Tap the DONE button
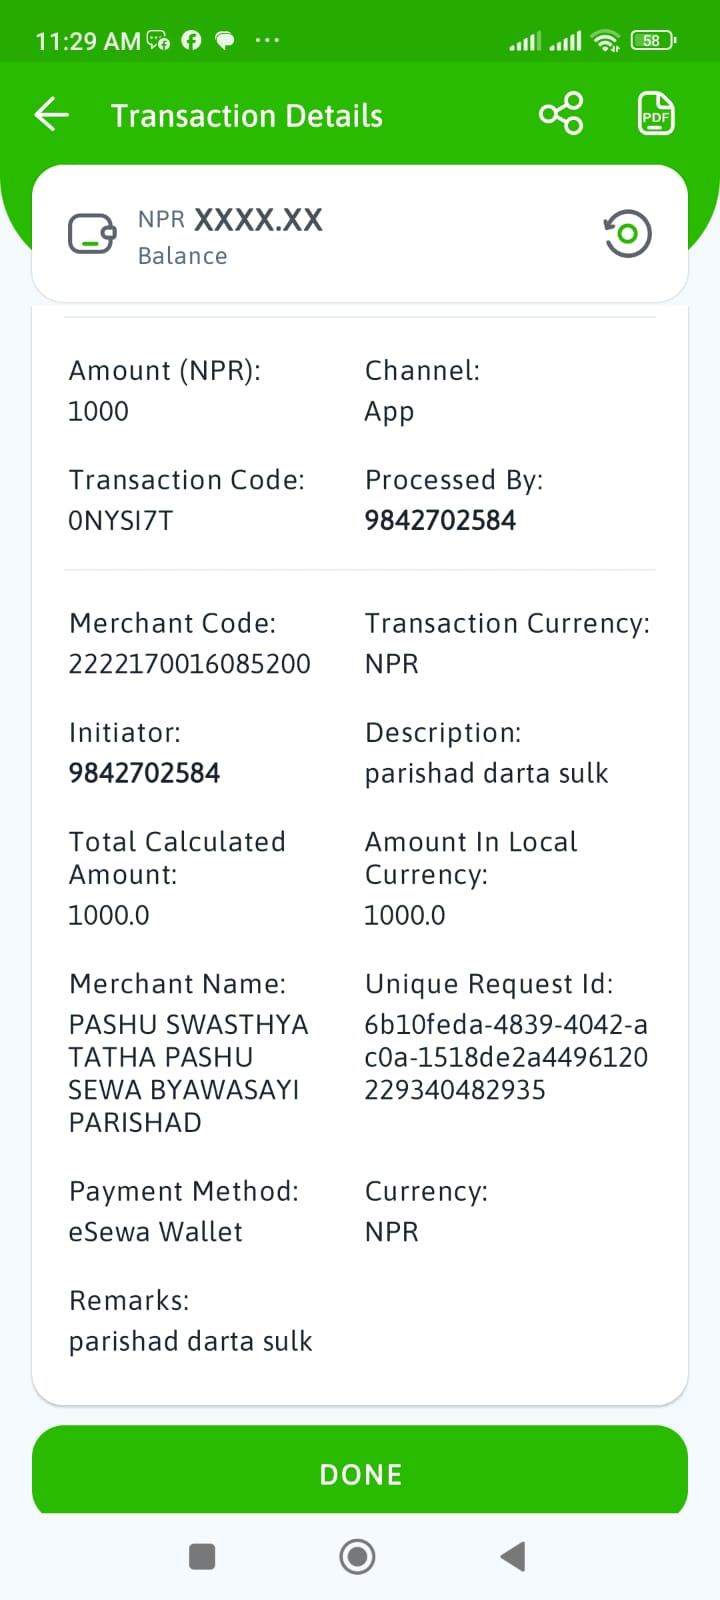 point(360,1474)
